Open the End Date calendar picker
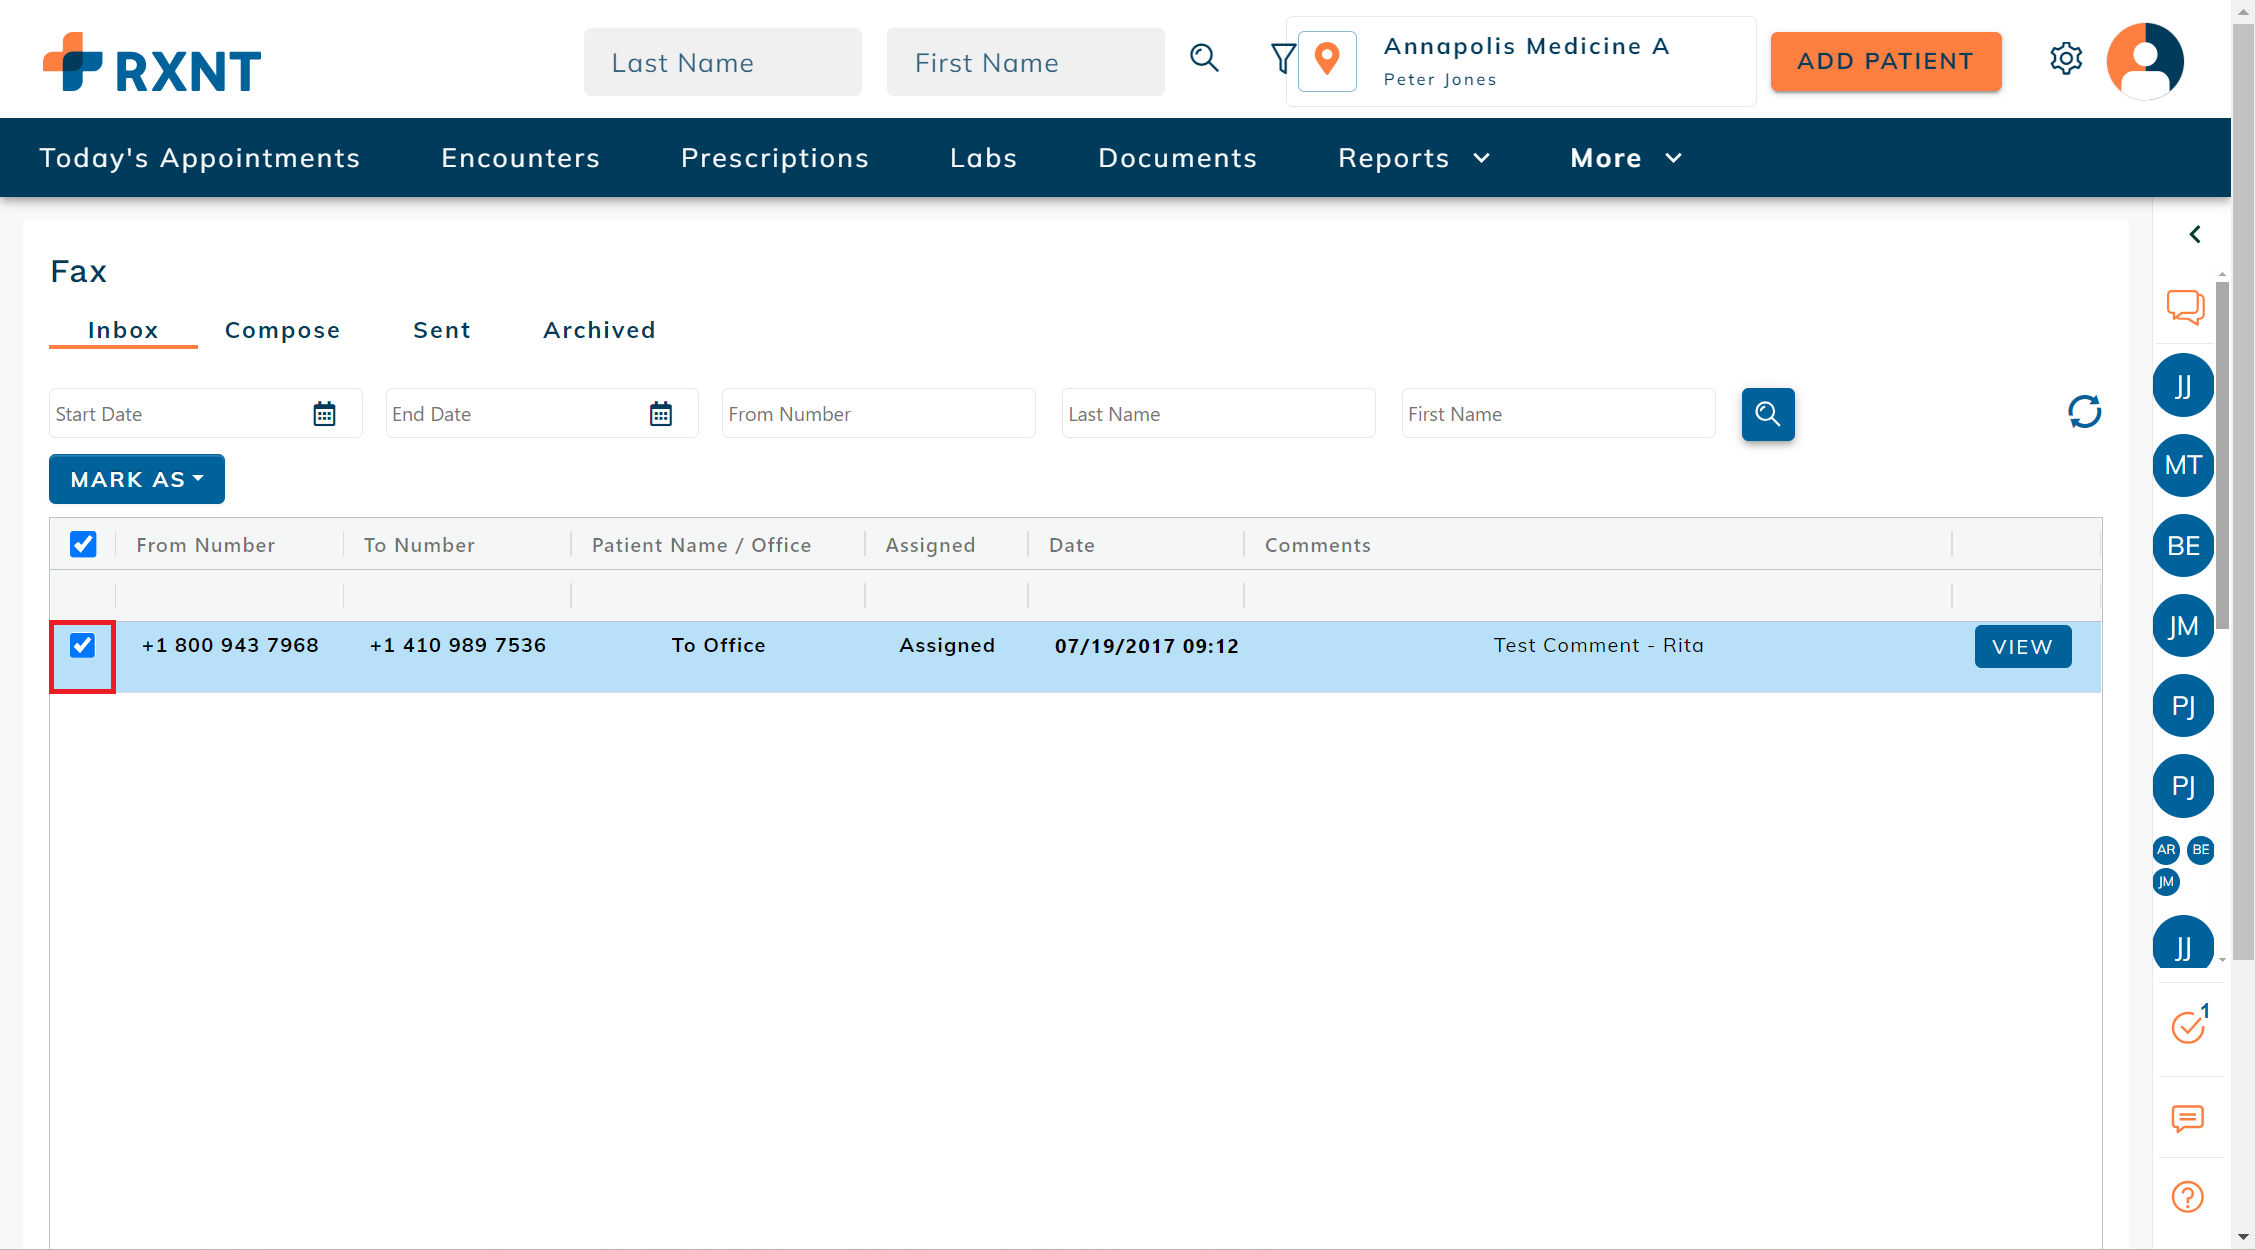This screenshot has width=2255, height=1250. [661, 412]
